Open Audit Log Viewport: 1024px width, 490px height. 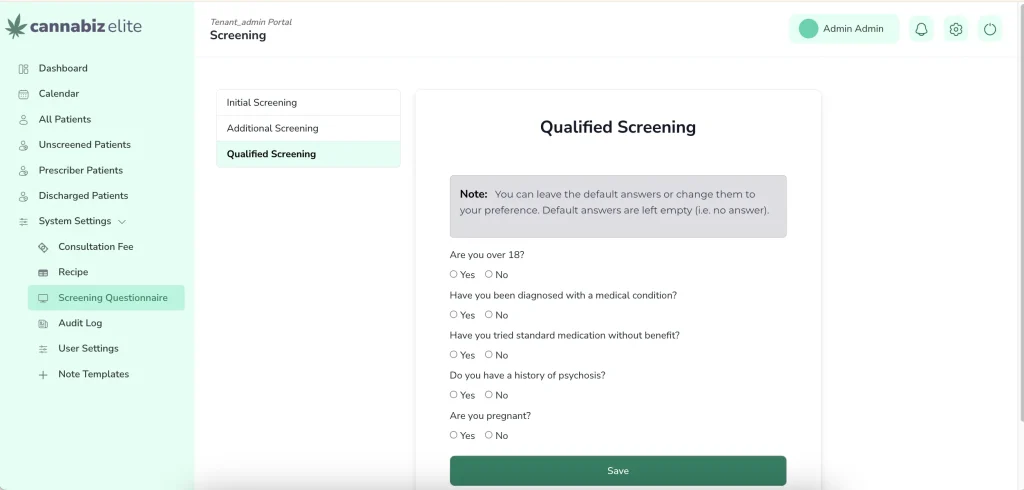[x=80, y=323]
